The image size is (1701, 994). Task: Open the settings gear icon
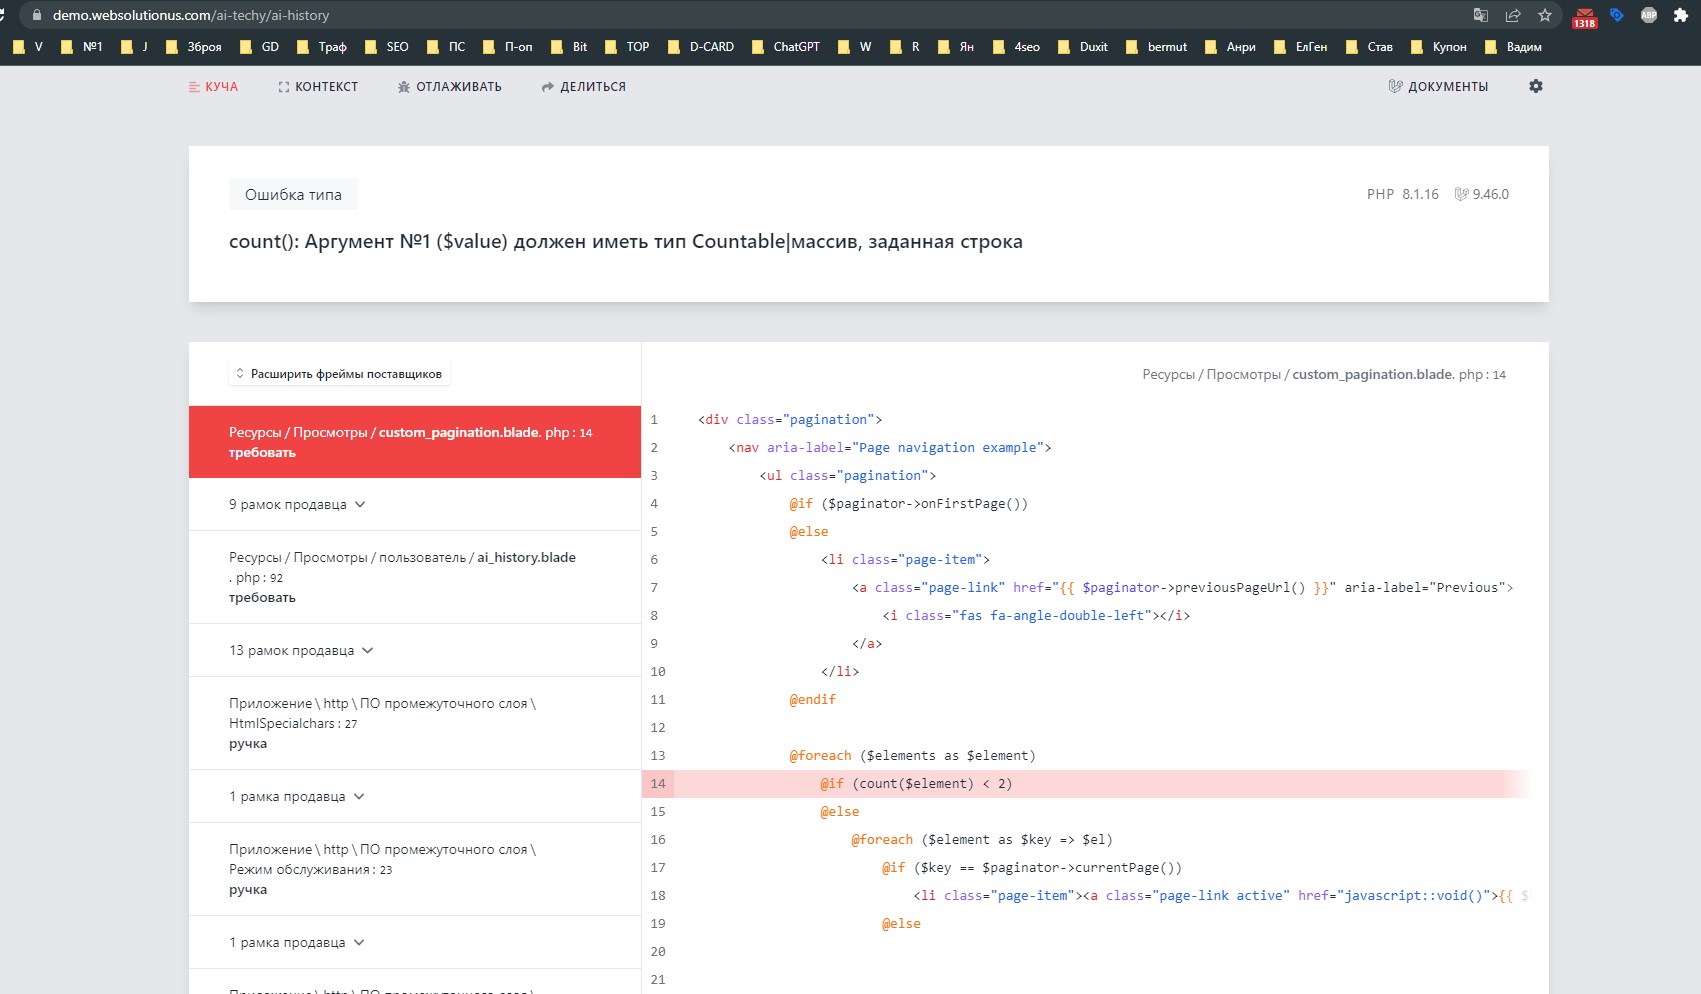tap(1536, 87)
